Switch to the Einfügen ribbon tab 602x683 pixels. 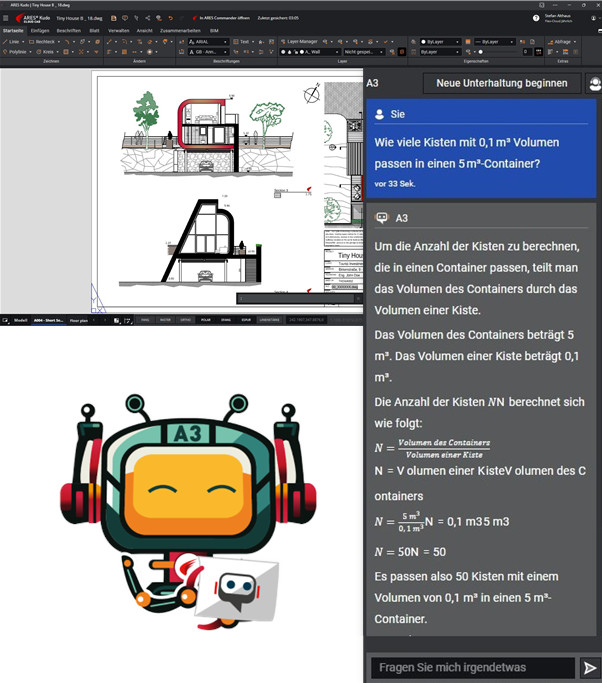40,31
